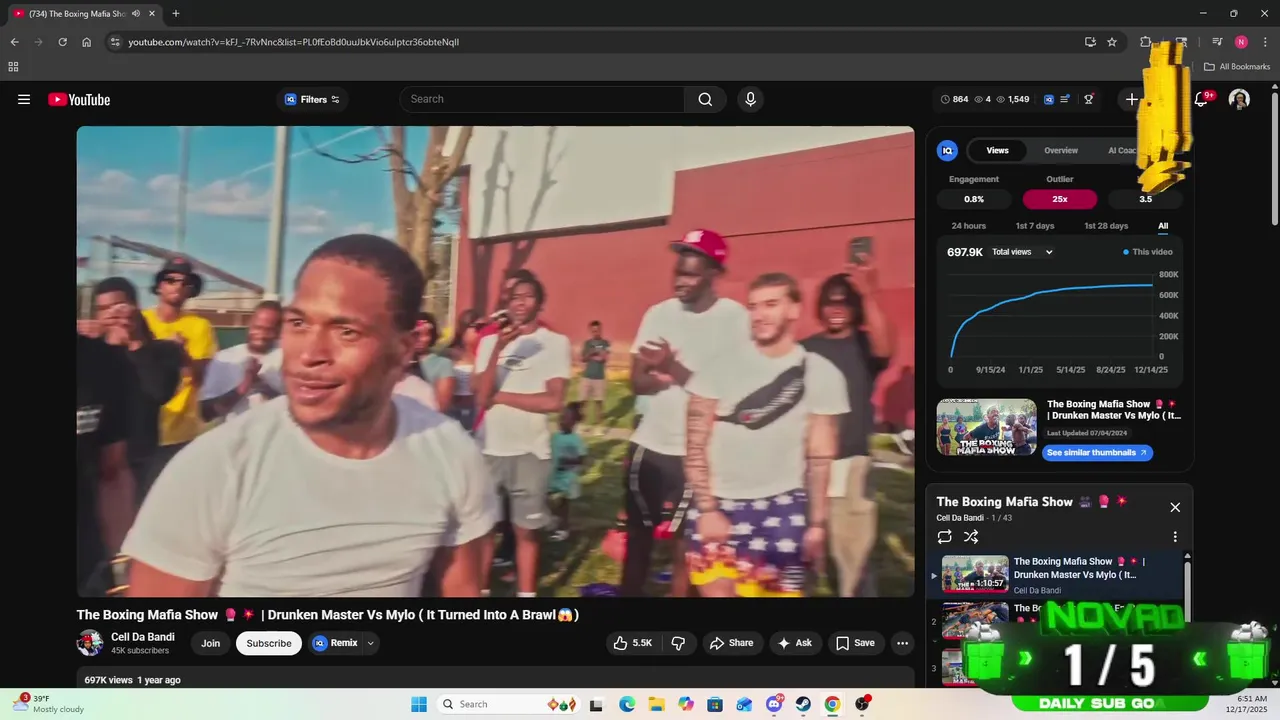Viewport: 1280px width, 720px height.
Task: Save video to playlist
Action: (x=855, y=643)
